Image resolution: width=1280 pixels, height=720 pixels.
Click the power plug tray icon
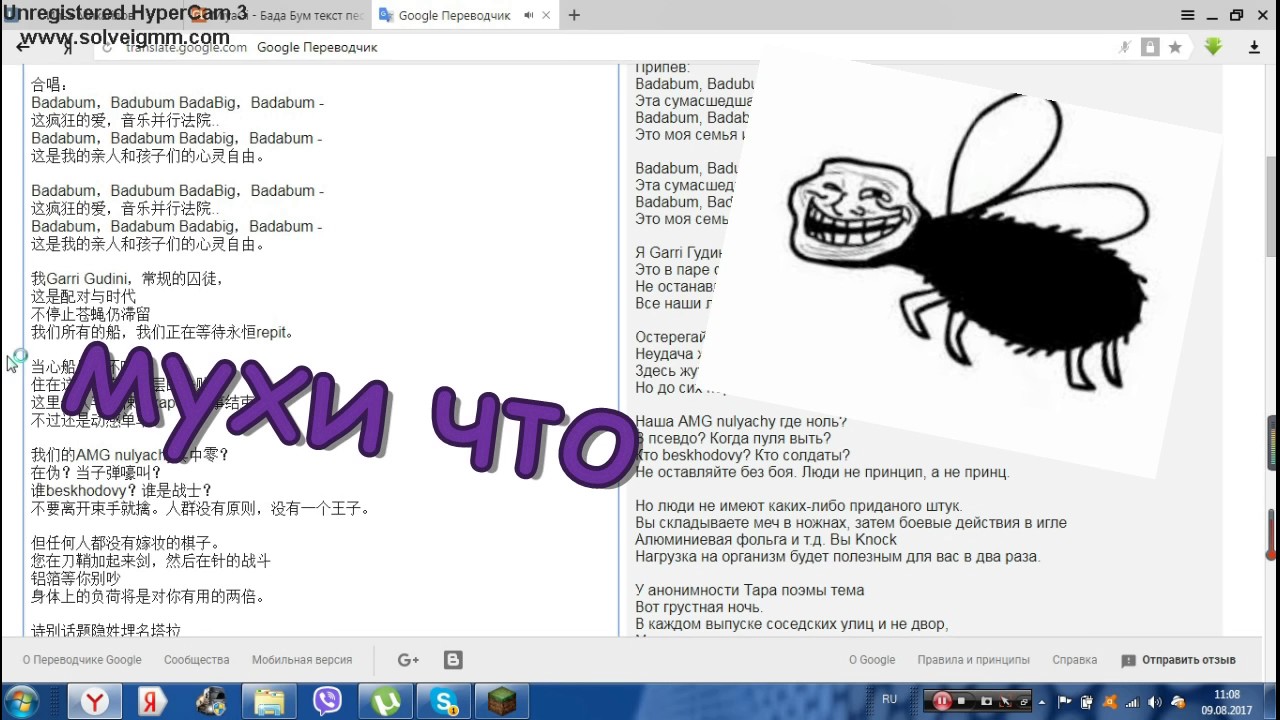click(1086, 701)
